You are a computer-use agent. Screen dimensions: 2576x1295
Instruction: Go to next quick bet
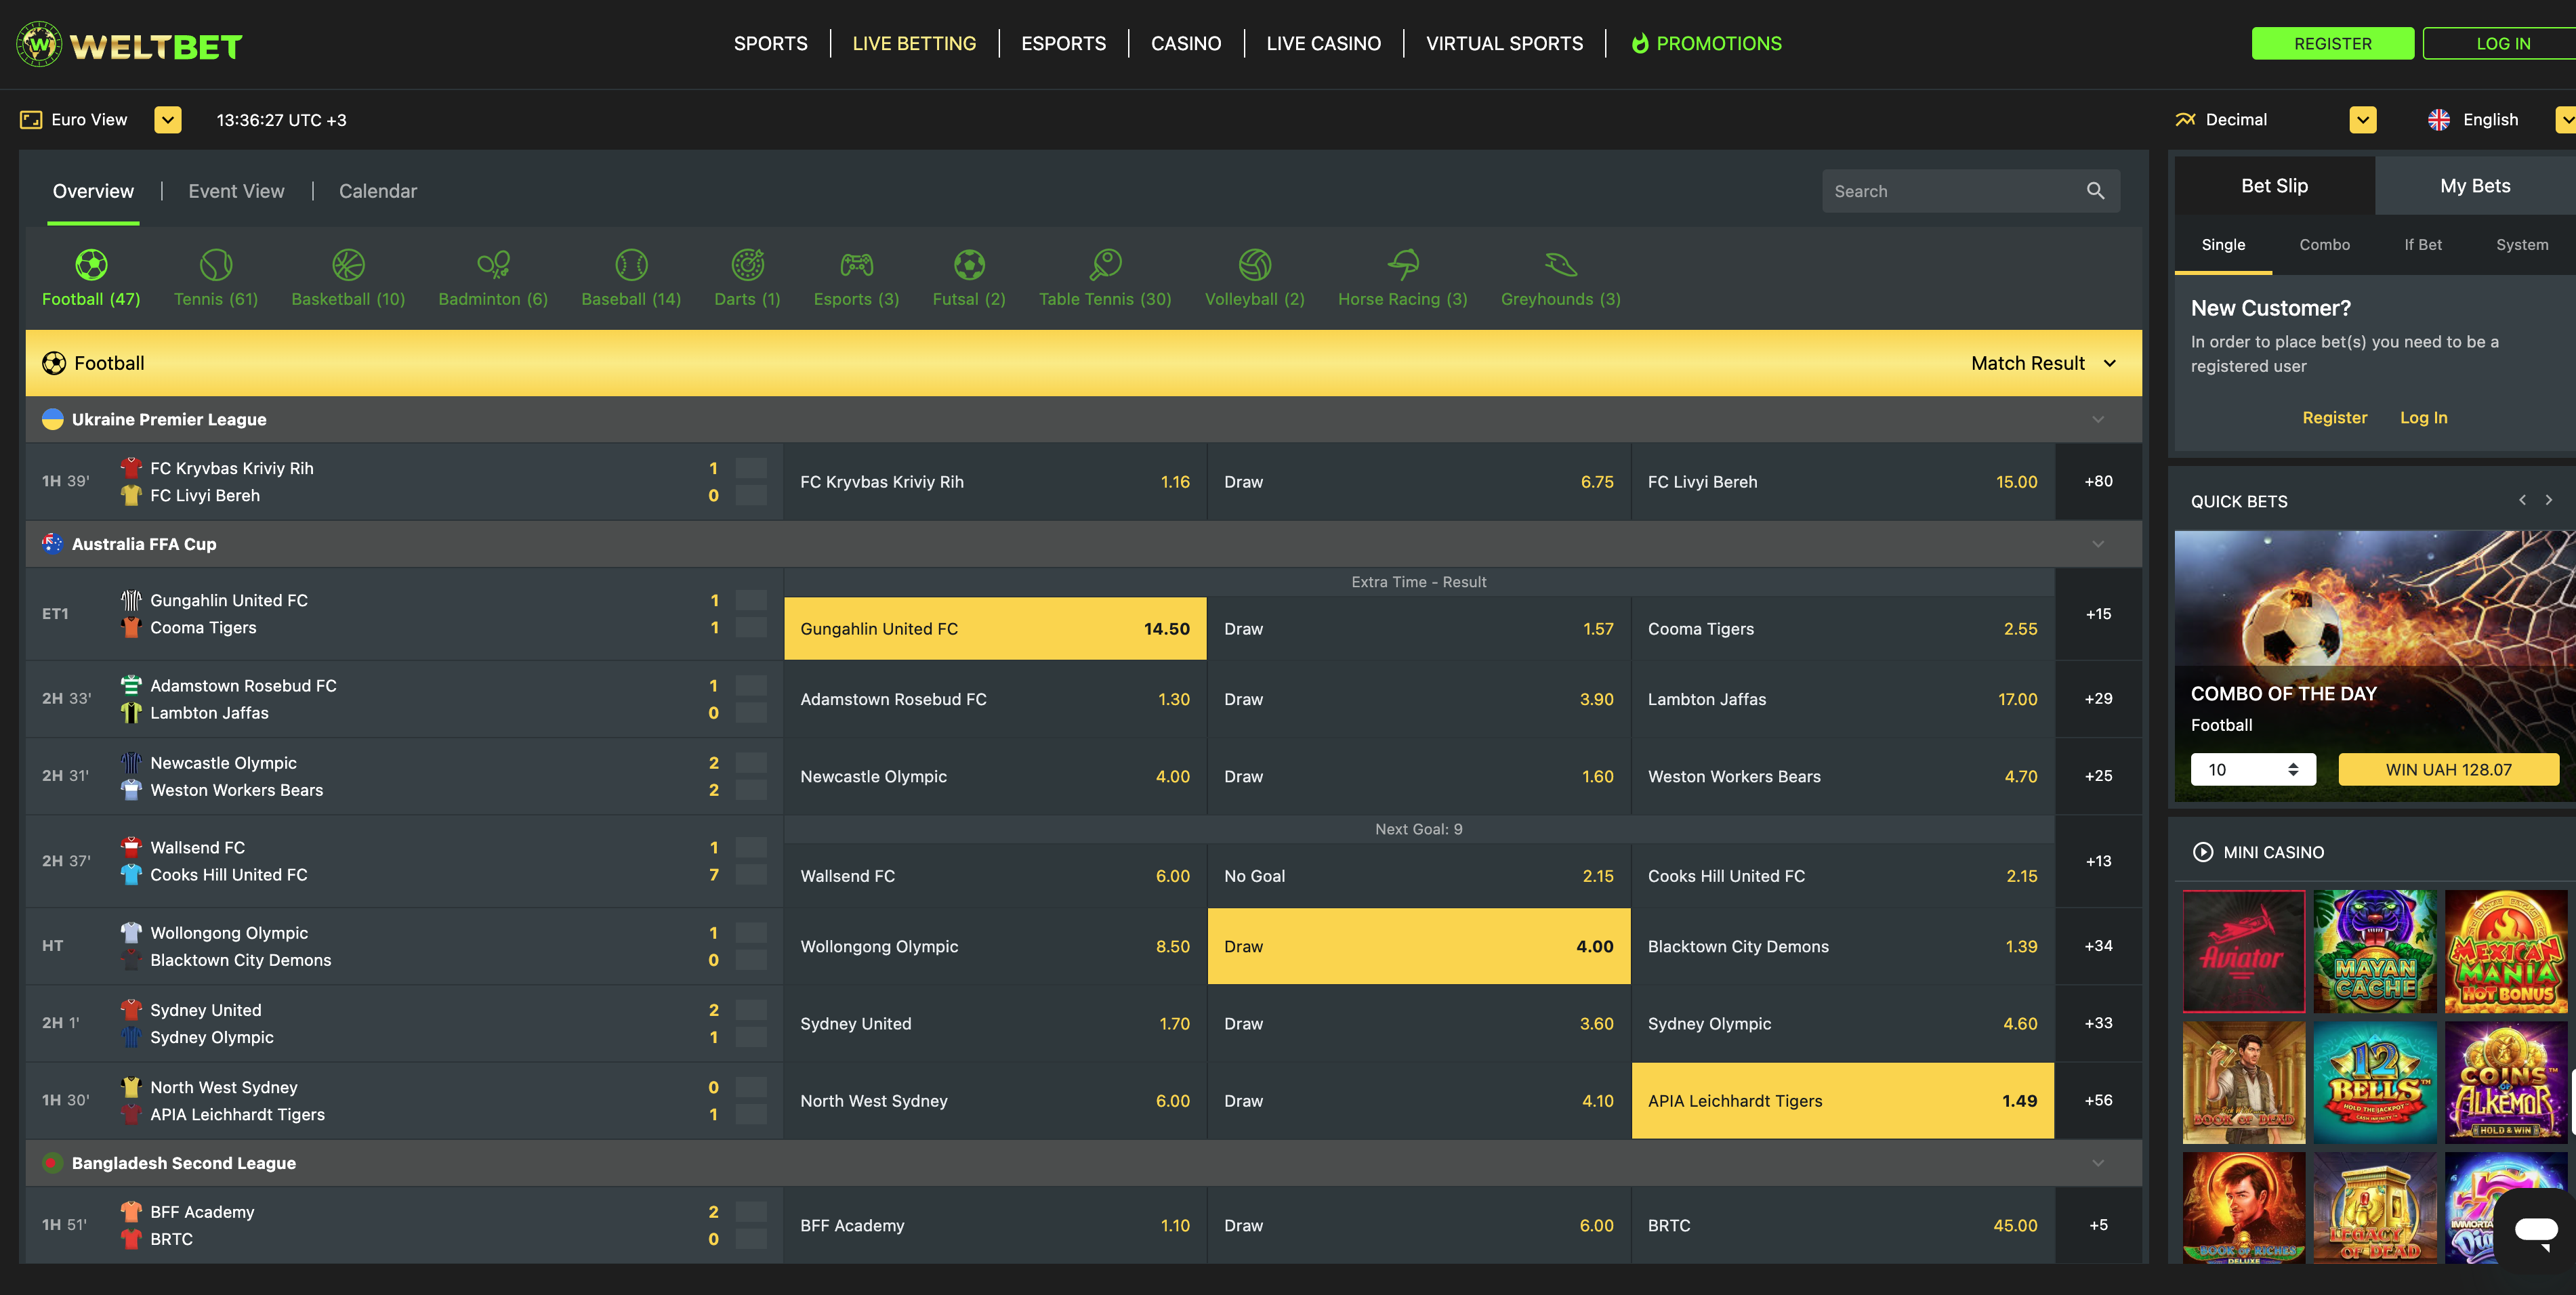pyautogui.click(x=2549, y=500)
